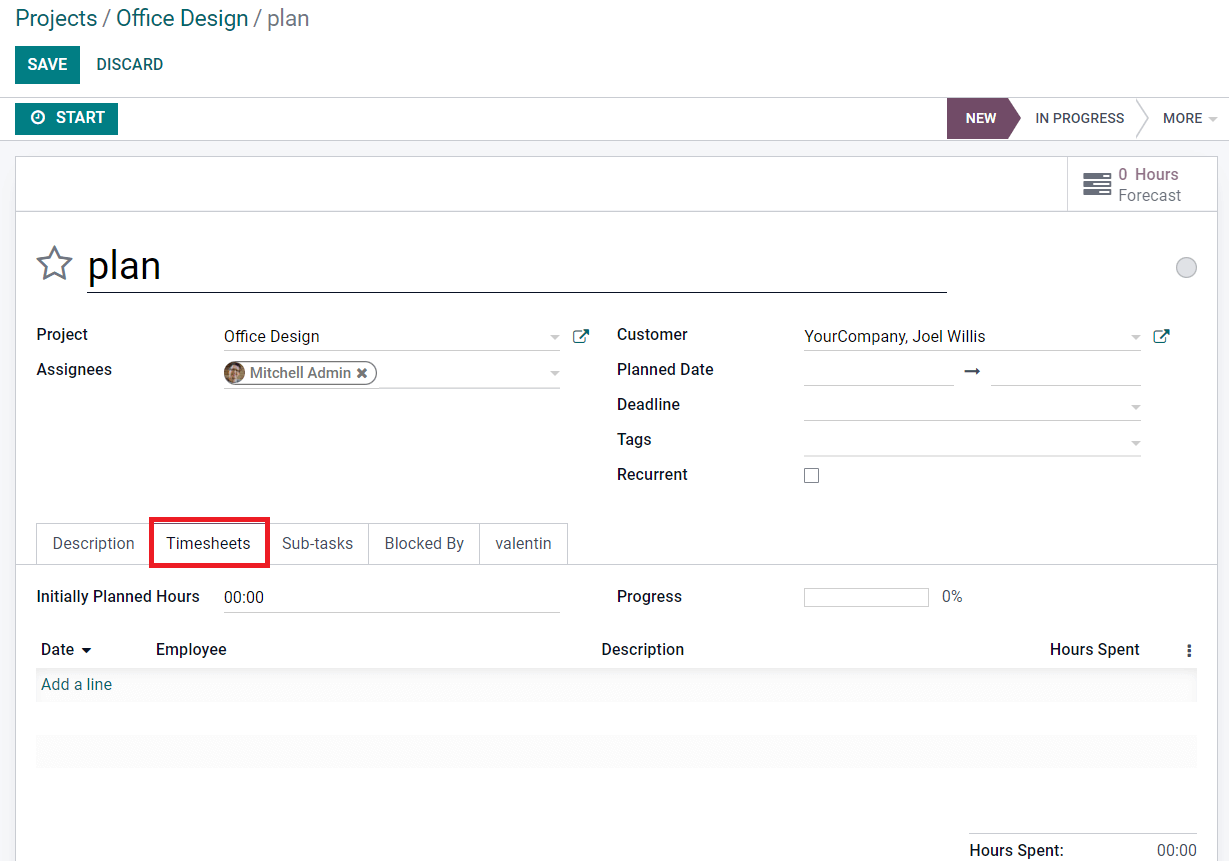Click the SAVE button
This screenshot has width=1229, height=861.
pos(47,65)
